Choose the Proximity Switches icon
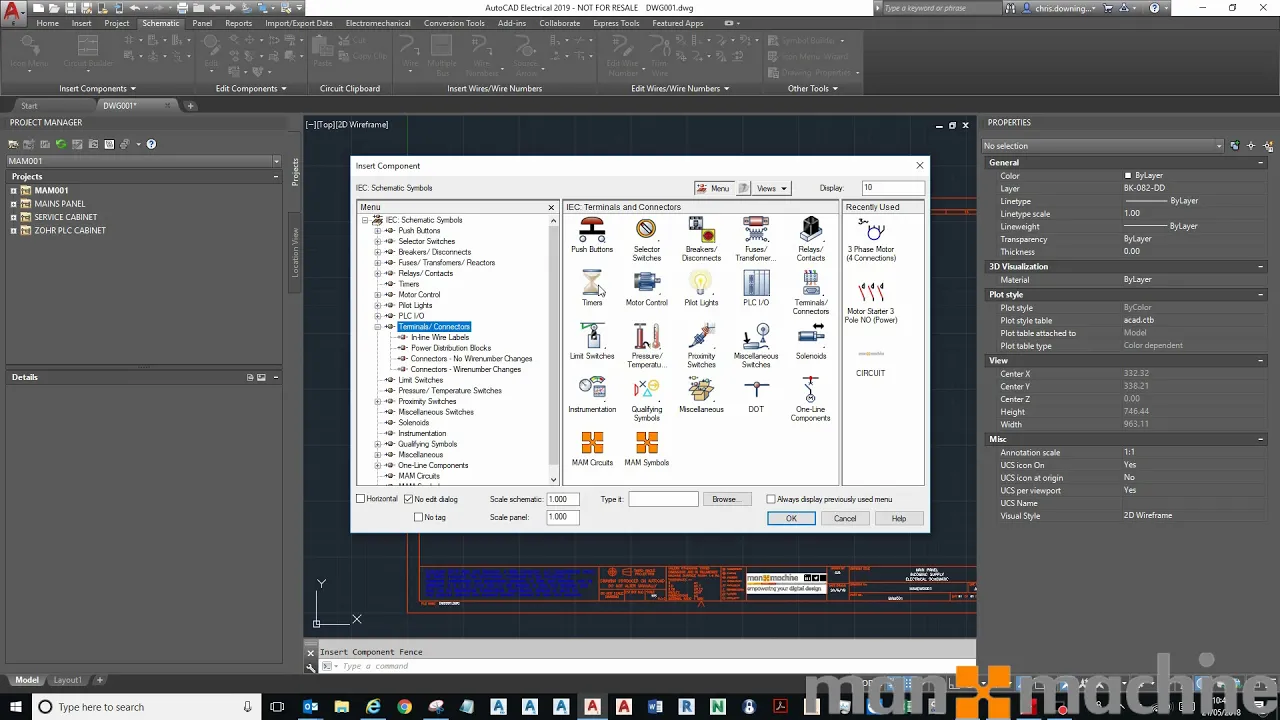The height and width of the screenshot is (720, 1280). pos(701,336)
